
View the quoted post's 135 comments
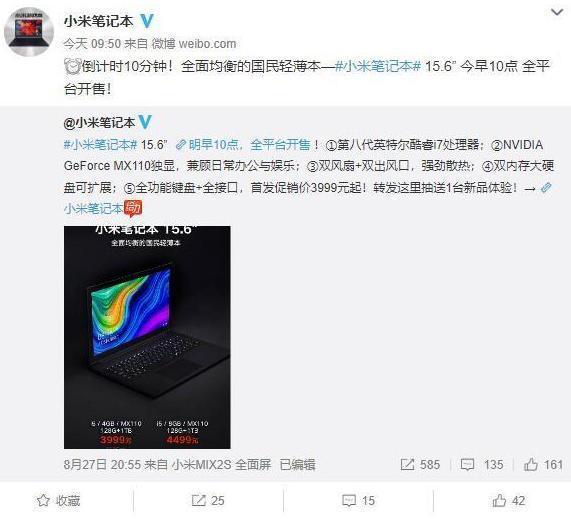482,465
